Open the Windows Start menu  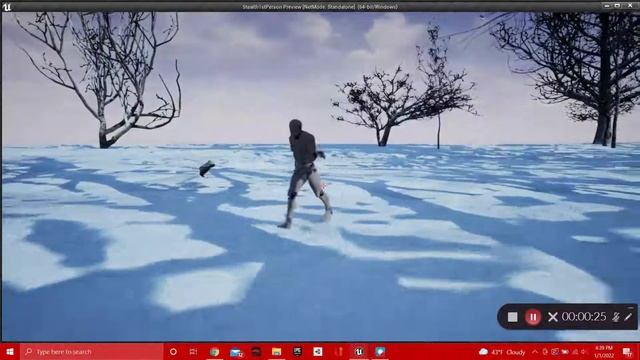coord(10,351)
